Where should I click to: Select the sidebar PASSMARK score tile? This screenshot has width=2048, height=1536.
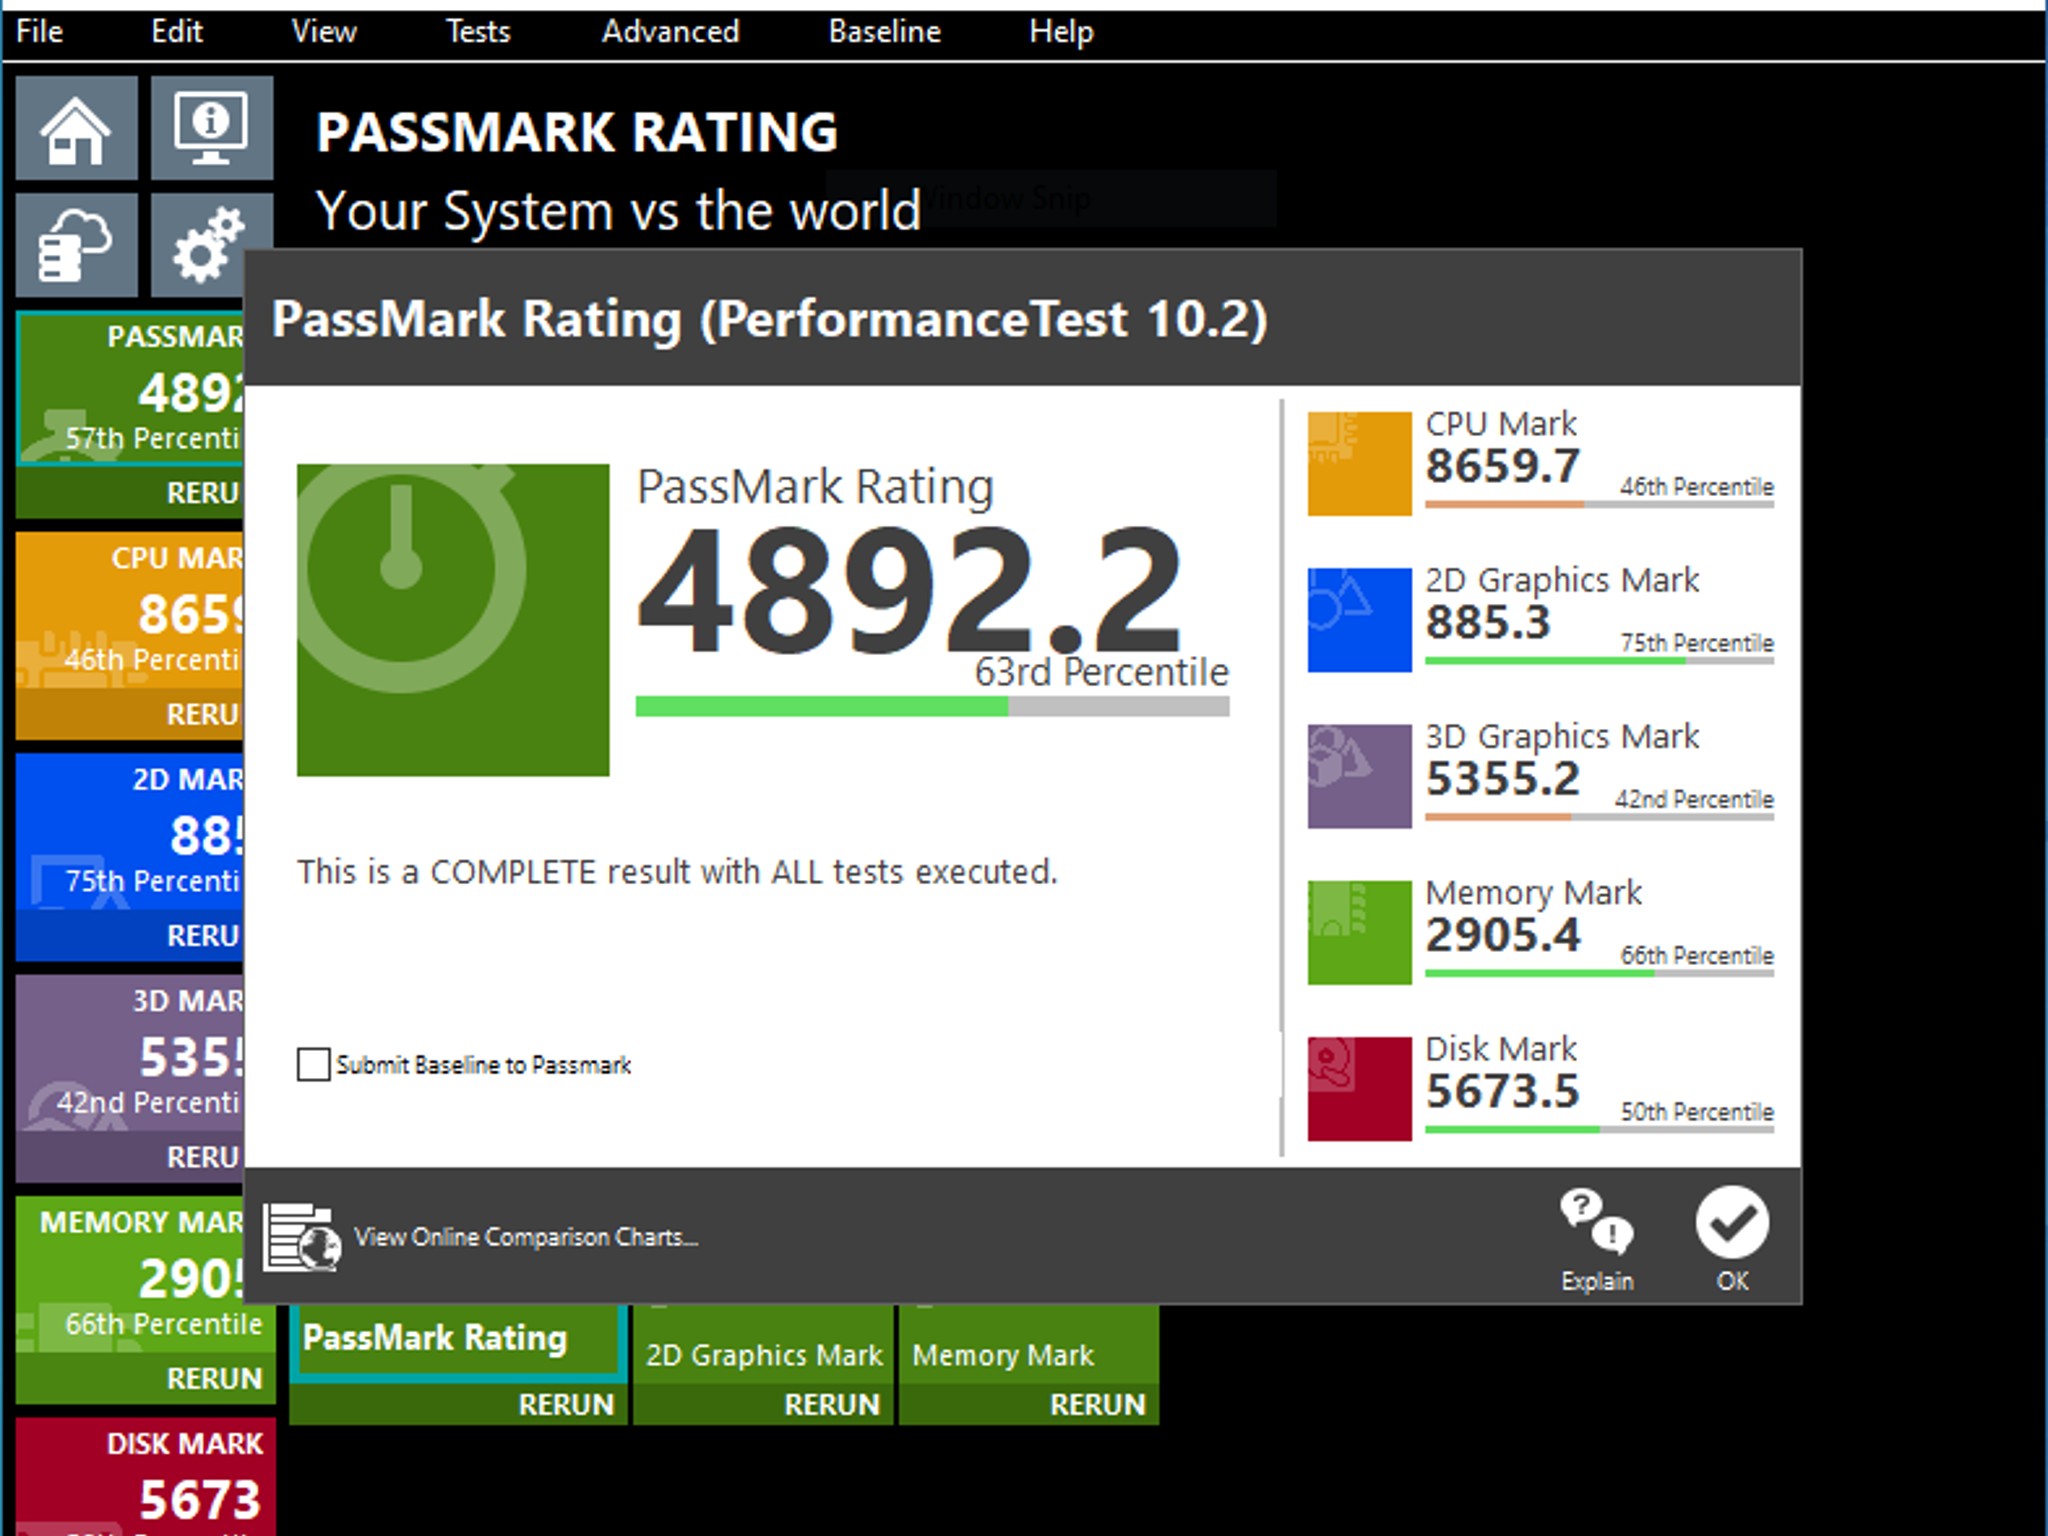coord(130,389)
